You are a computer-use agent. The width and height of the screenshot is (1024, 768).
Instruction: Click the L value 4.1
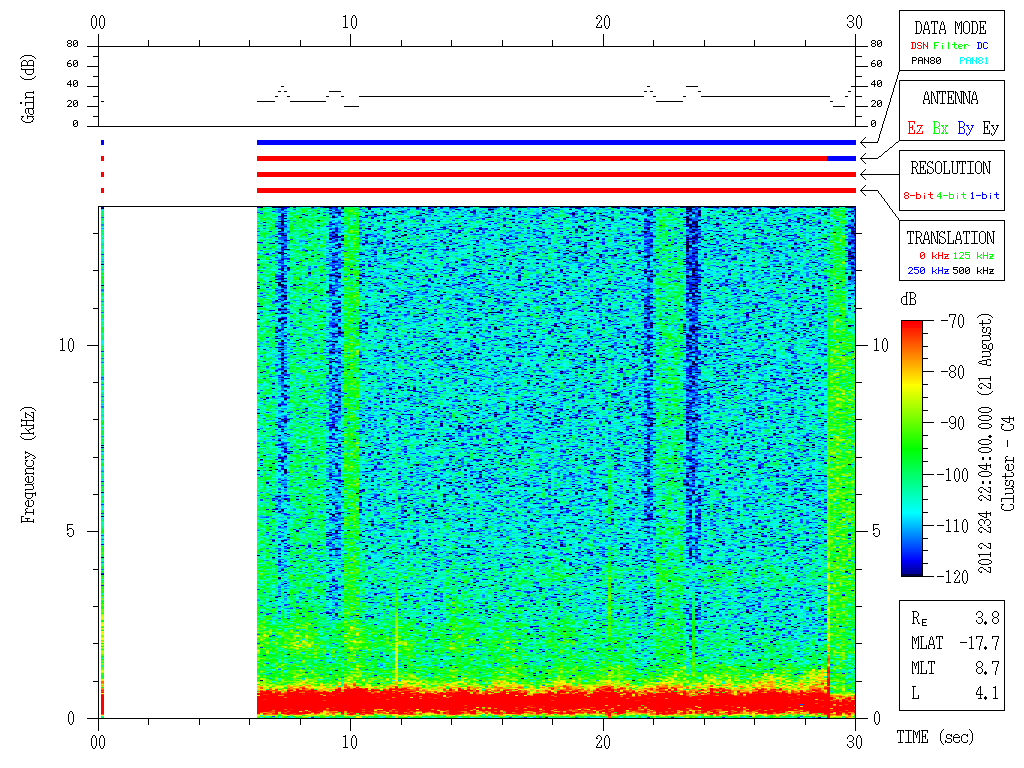pyautogui.click(x=987, y=693)
